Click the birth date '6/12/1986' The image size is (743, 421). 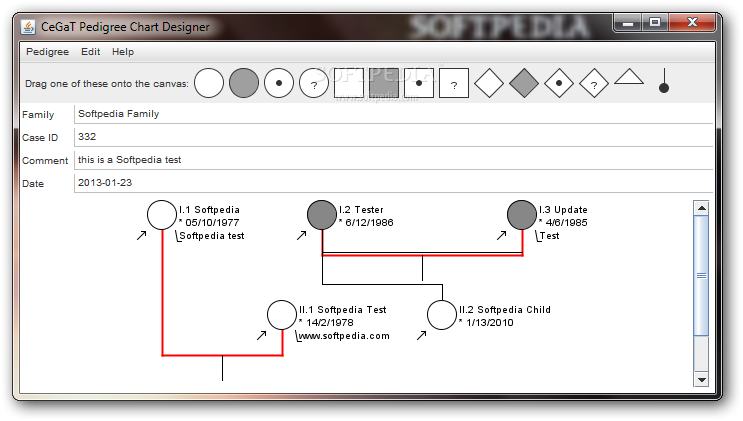pyautogui.click(x=369, y=222)
